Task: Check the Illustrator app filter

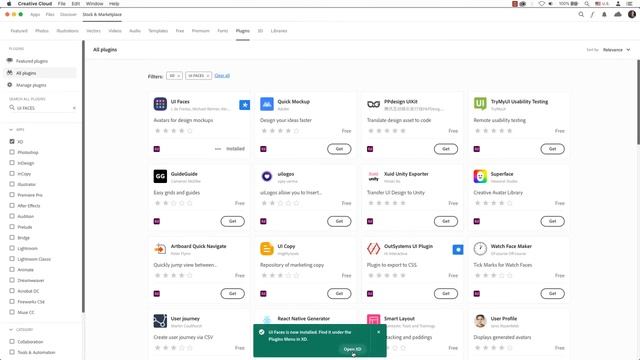Action: pyautogui.click(x=12, y=184)
